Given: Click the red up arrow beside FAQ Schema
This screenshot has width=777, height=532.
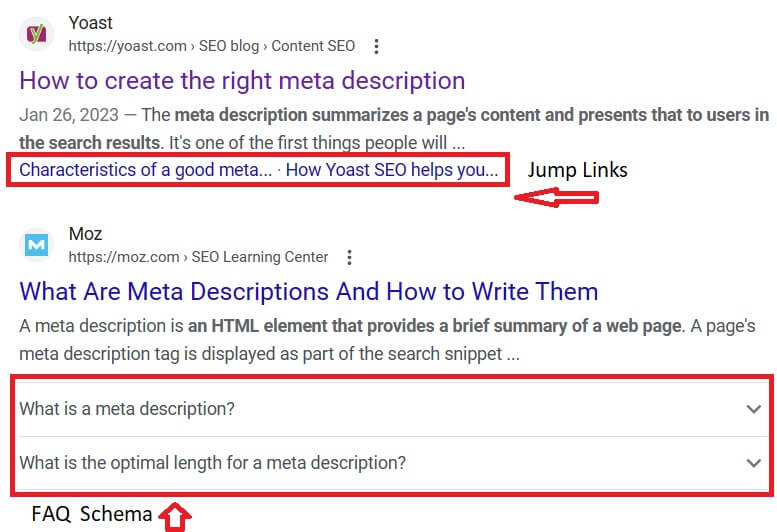Looking at the screenshot, I should 175,516.
